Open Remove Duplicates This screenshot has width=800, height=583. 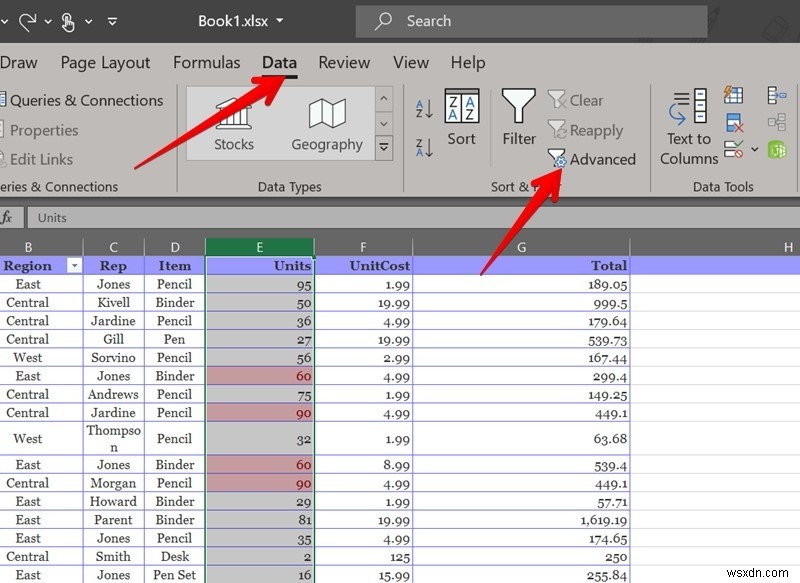click(x=733, y=122)
